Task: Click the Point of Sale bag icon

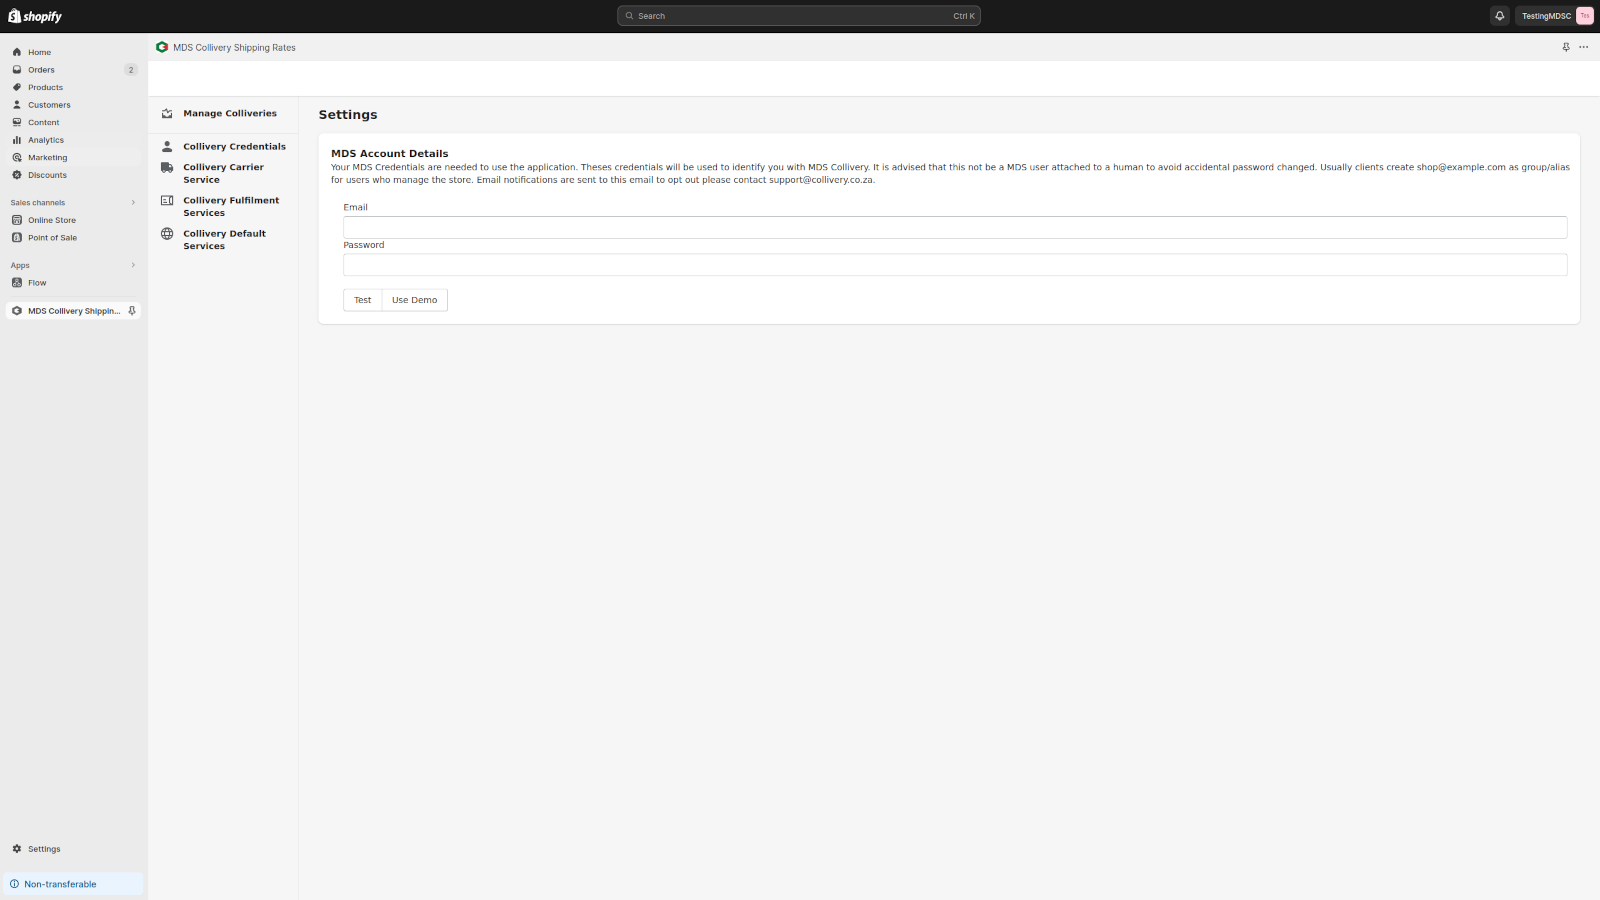Action: coord(17,238)
